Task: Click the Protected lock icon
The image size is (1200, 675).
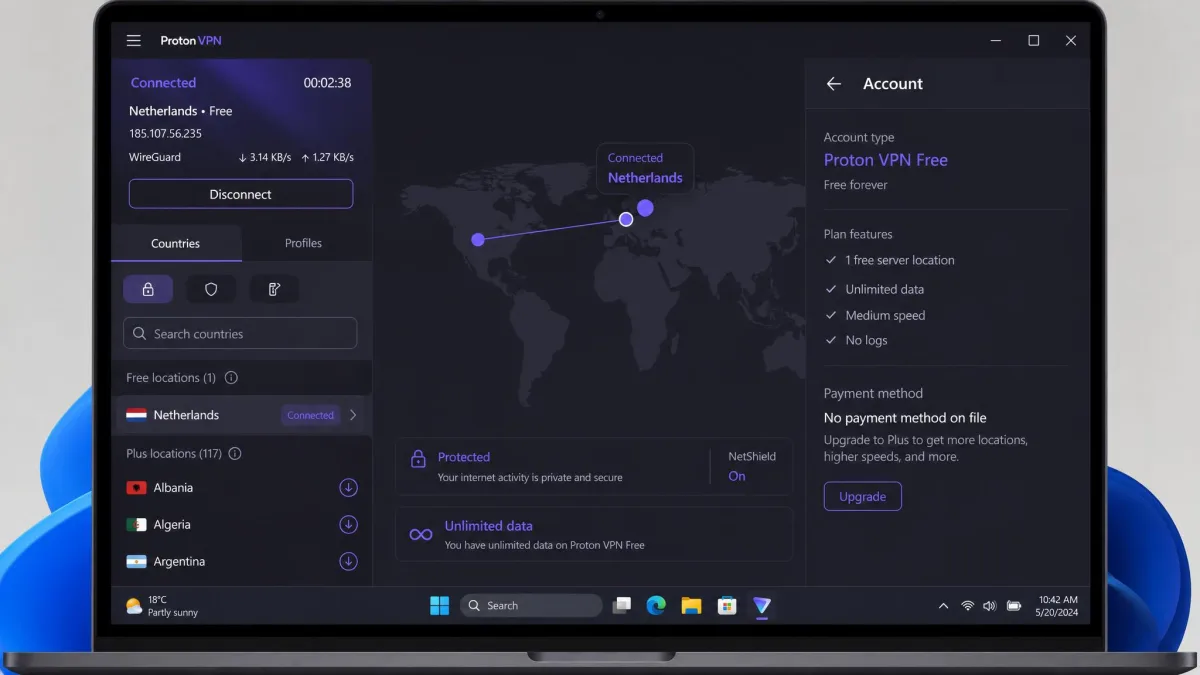Action: click(418, 459)
